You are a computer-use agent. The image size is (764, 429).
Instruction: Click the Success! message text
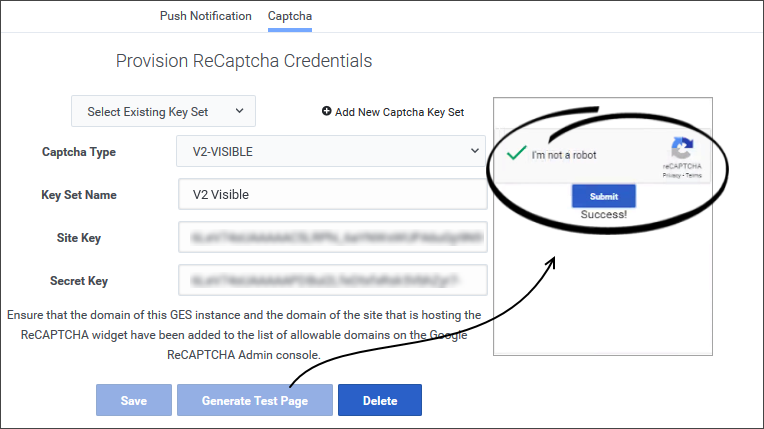[603, 214]
